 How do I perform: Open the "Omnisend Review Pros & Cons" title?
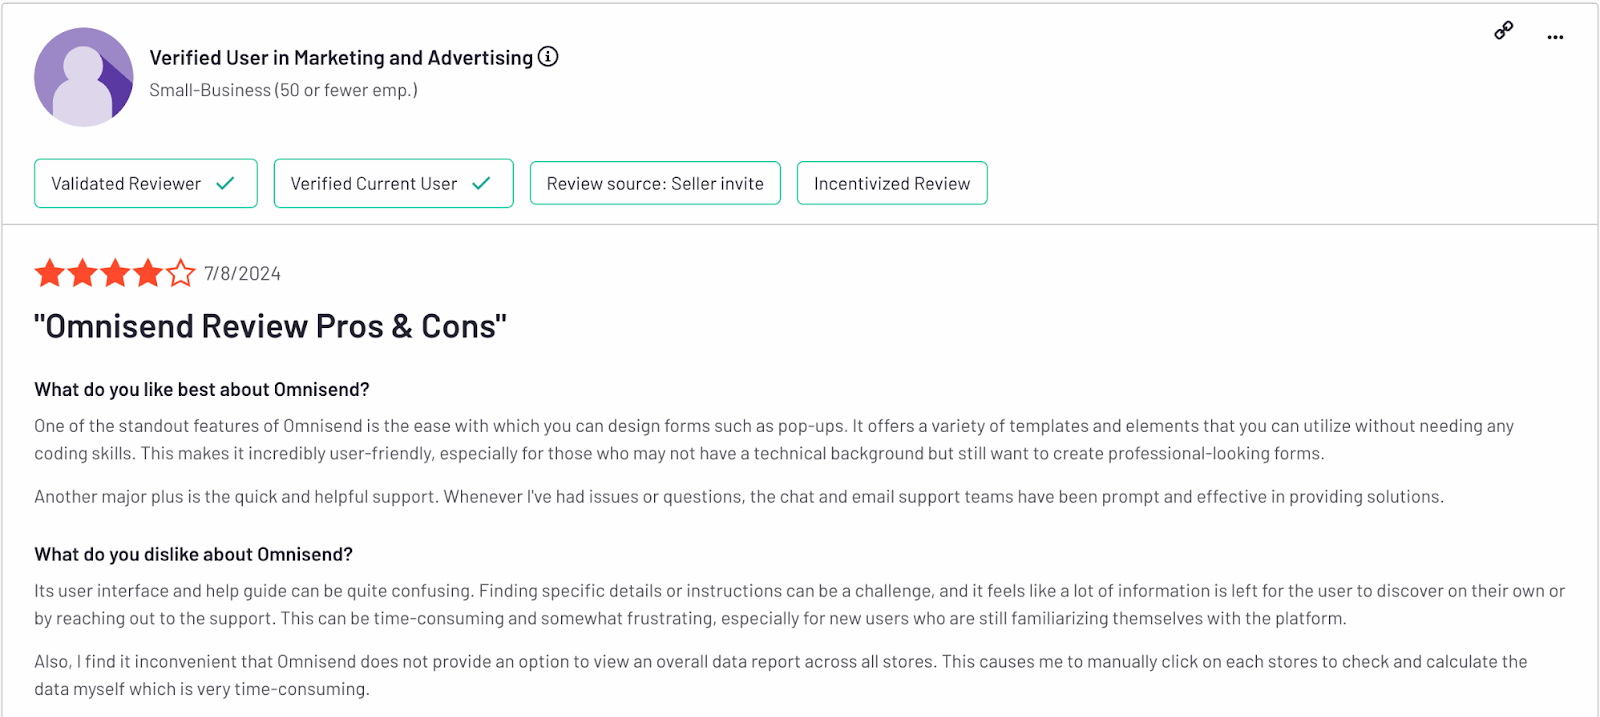[270, 326]
